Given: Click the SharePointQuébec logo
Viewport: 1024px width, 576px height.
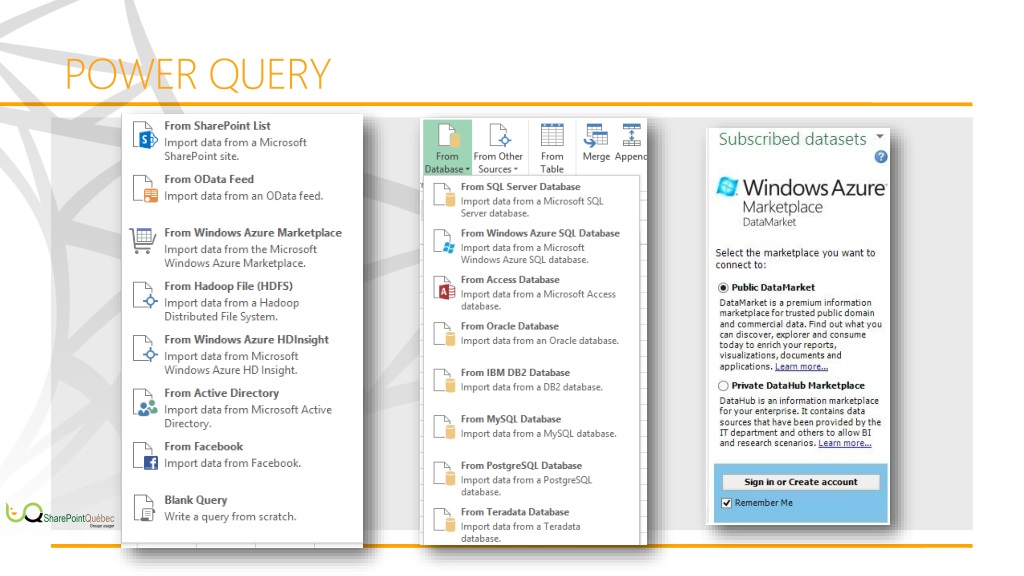Looking at the screenshot, I should coord(61,515).
